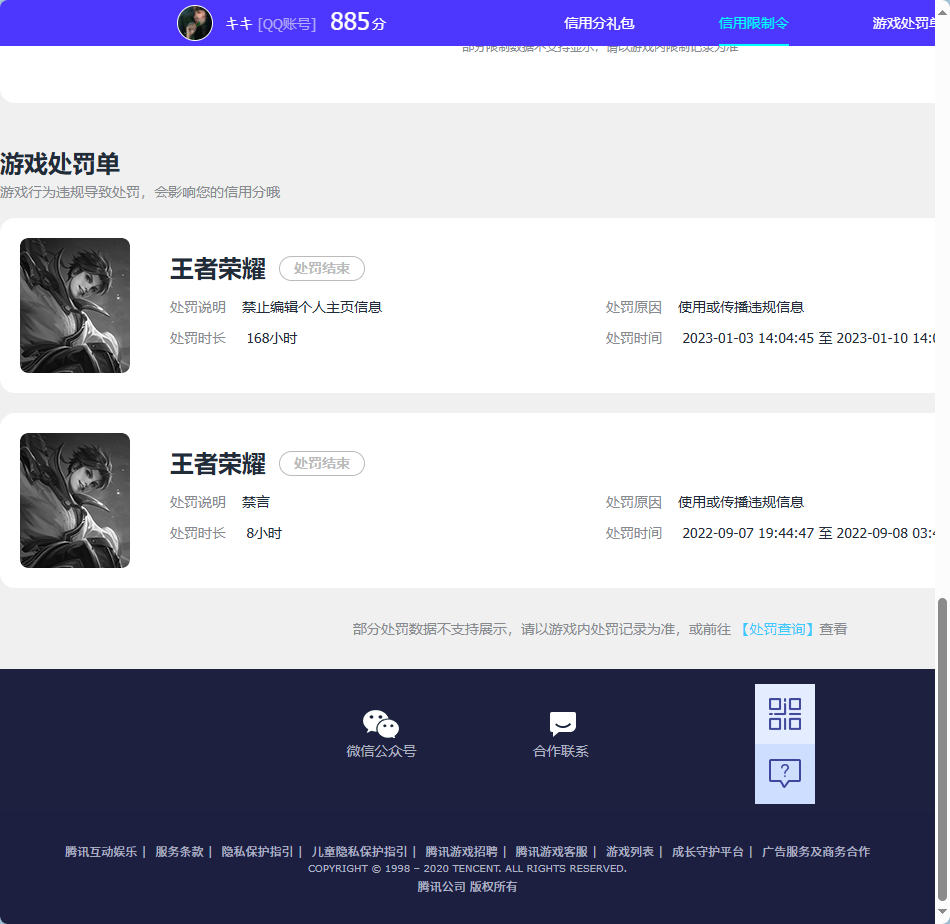Image resolution: width=950 pixels, height=924 pixels.
Task: Click the game thumbnail of the 168小时 penalty card
Action: 75,305
